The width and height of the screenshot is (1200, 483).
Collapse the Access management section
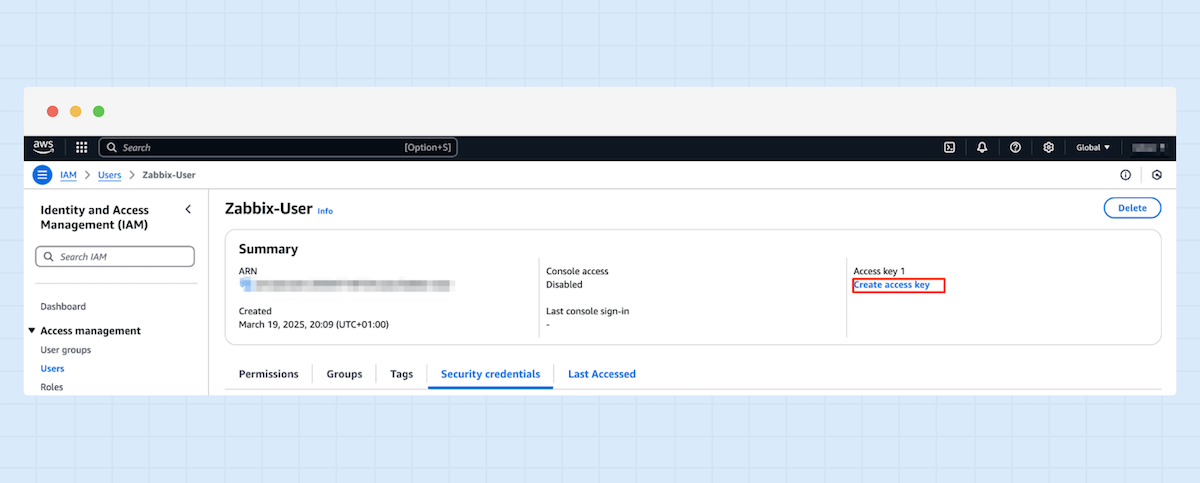coord(32,331)
